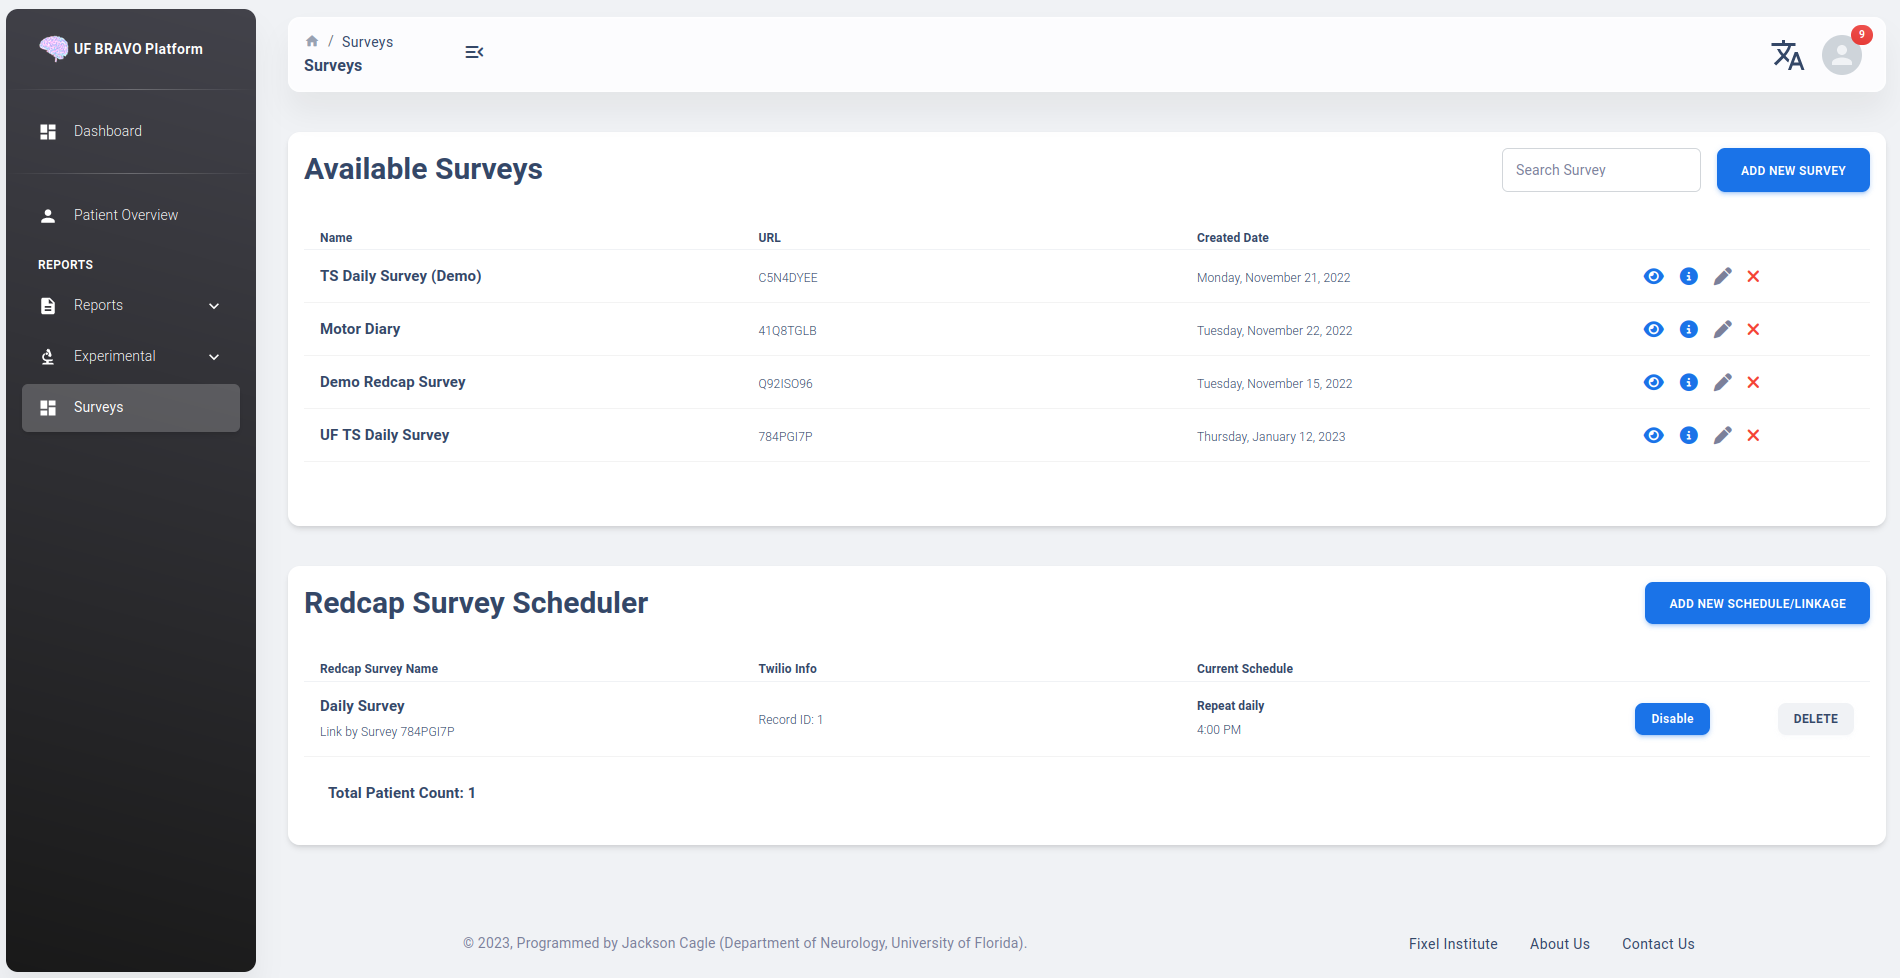1900x978 pixels.
Task: Click Add New Survey button
Action: click(x=1792, y=171)
